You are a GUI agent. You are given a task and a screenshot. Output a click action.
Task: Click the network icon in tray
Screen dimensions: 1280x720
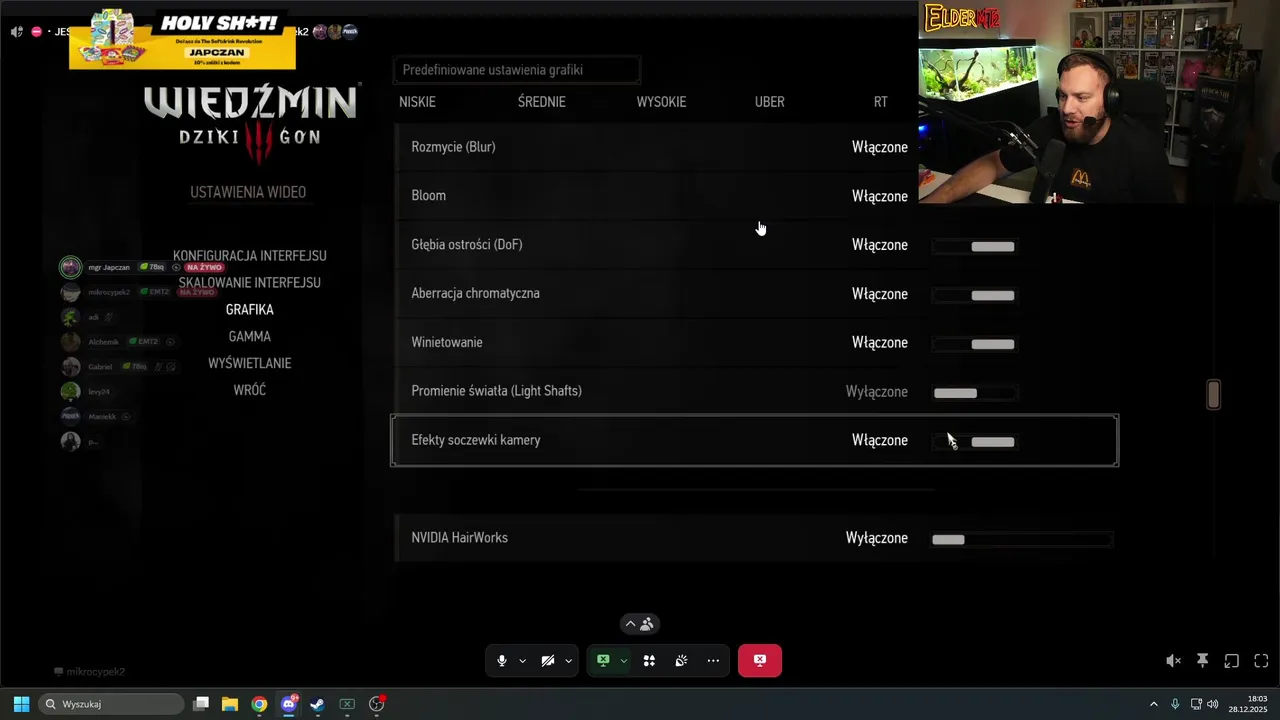click(1196, 704)
